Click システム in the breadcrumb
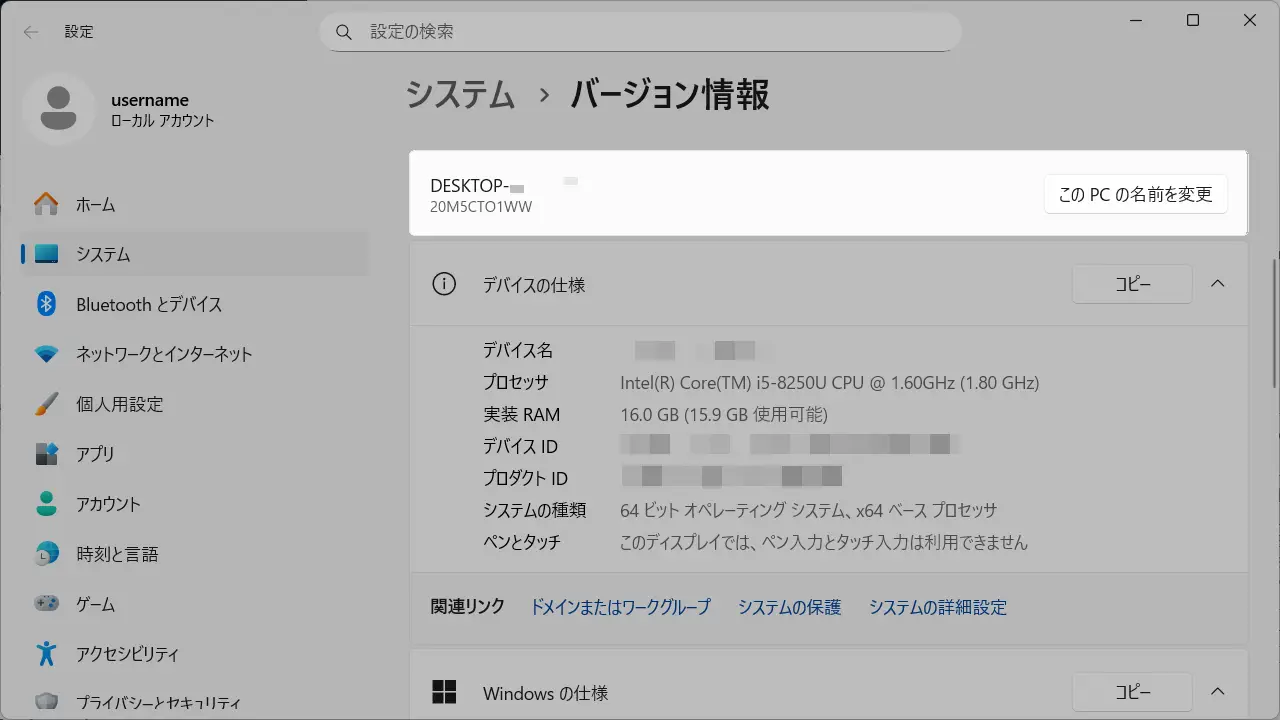This screenshot has height=720, width=1280. click(x=461, y=96)
